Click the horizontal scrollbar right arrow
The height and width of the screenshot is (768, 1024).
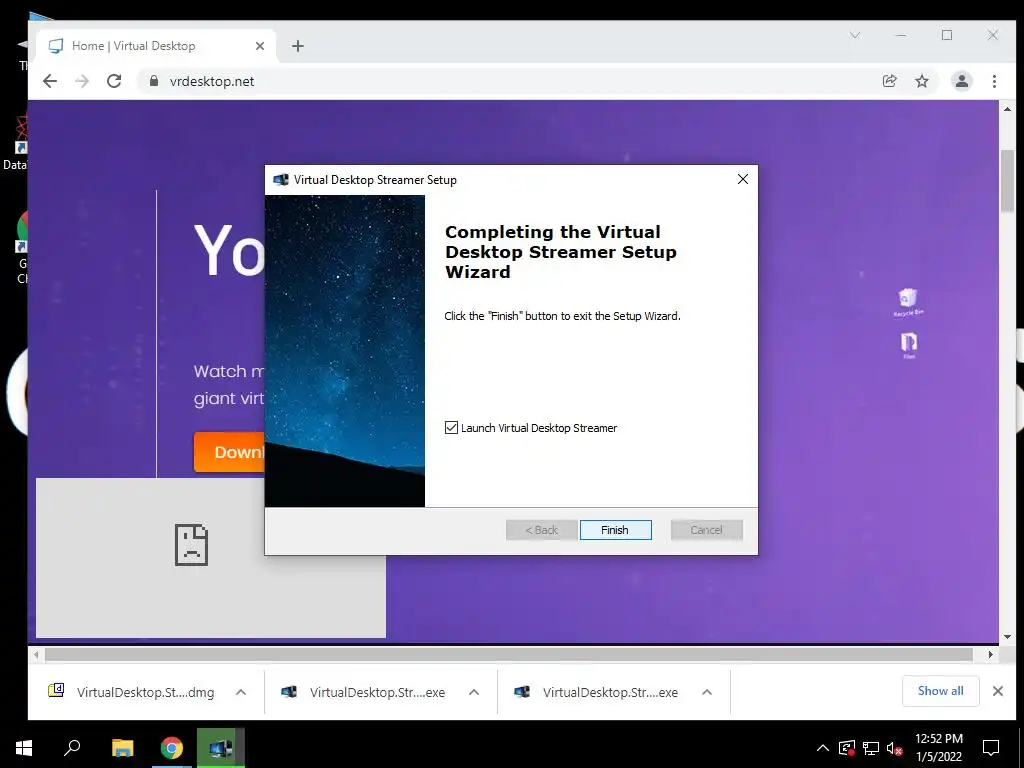(991, 654)
